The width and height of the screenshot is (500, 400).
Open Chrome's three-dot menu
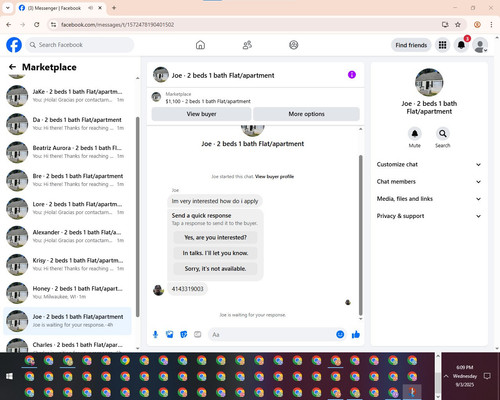(491, 25)
